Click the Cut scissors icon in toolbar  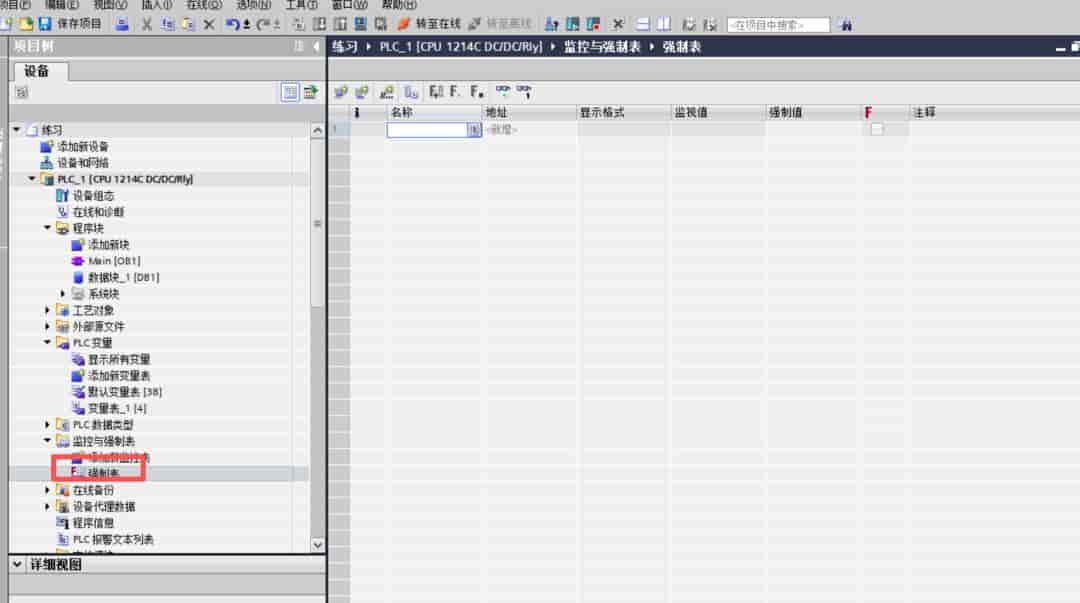pyautogui.click(x=147, y=24)
